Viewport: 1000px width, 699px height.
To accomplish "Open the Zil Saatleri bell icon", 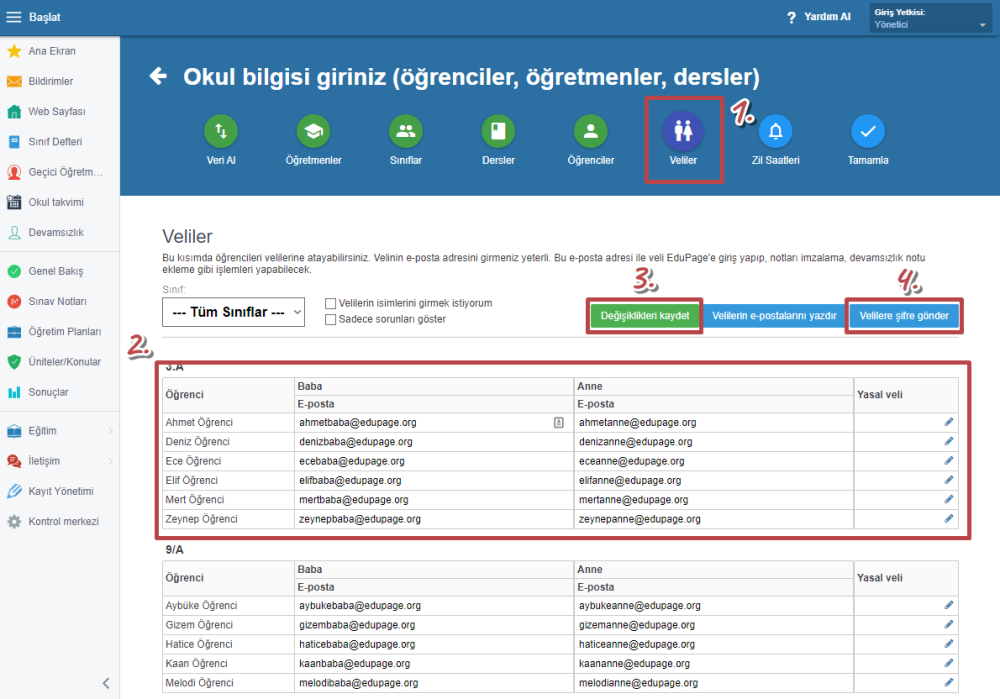I will point(776,131).
